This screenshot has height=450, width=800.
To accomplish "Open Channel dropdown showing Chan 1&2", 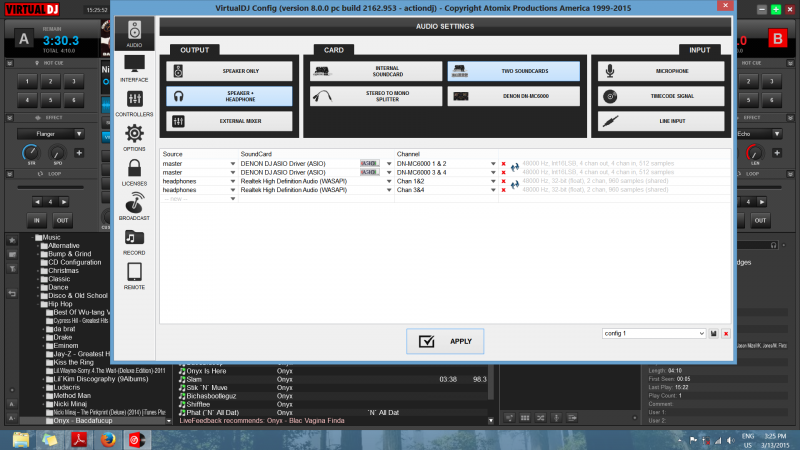I will tap(493, 181).
